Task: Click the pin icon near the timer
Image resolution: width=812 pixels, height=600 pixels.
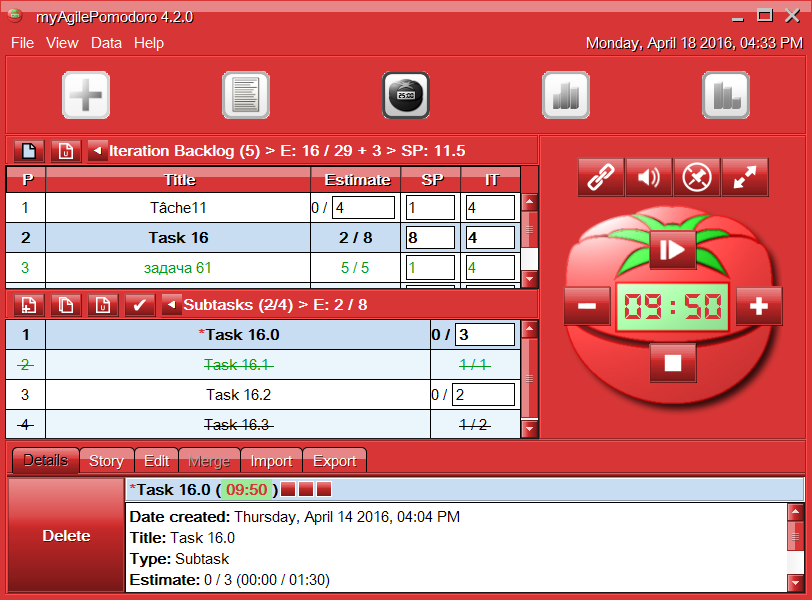Action: 696,177
